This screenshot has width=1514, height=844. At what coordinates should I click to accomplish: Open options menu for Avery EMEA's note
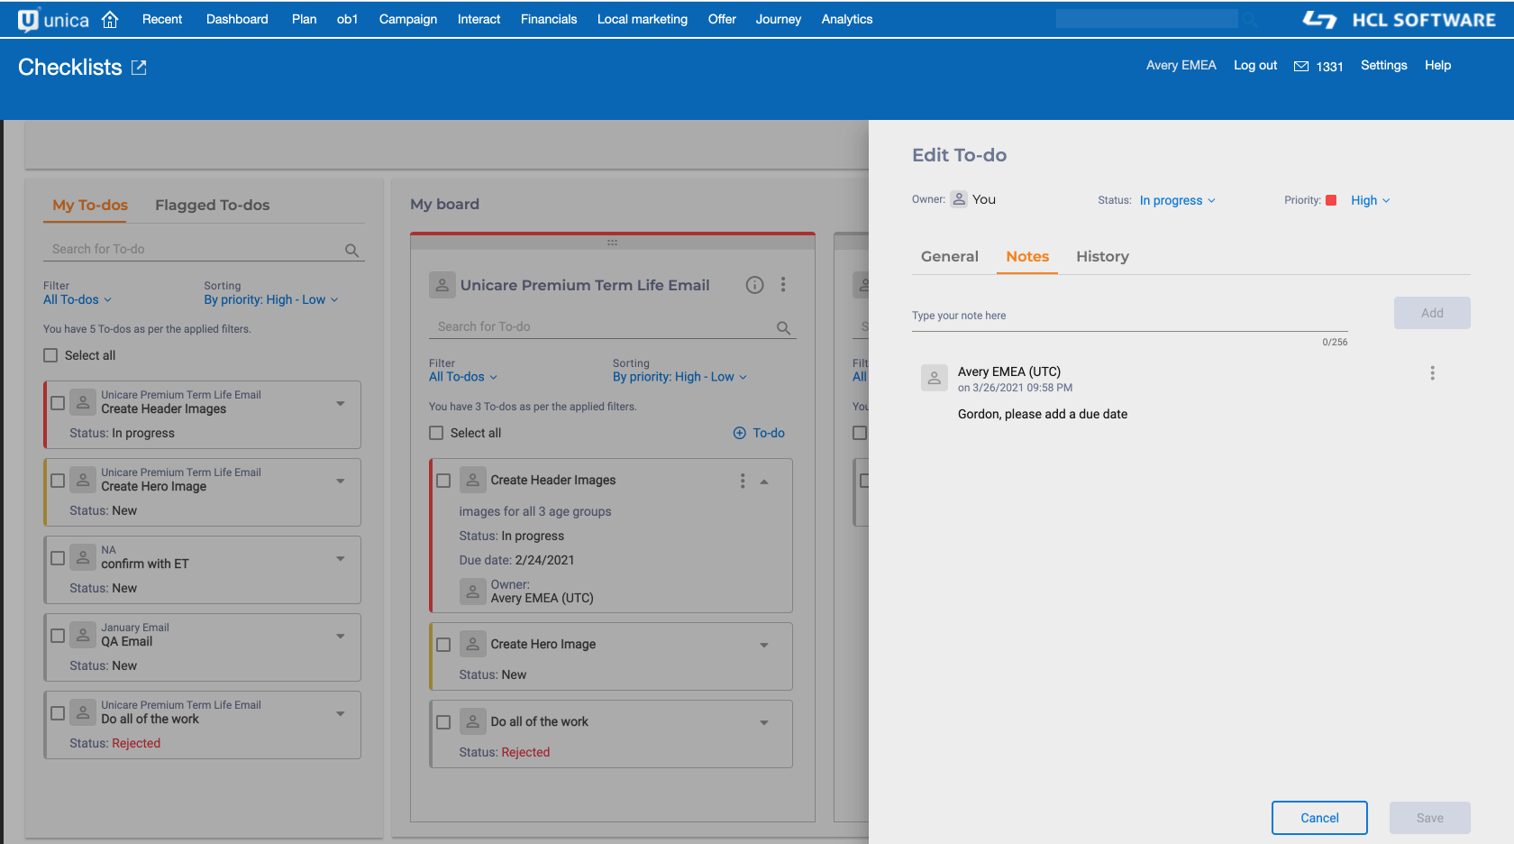pos(1432,373)
